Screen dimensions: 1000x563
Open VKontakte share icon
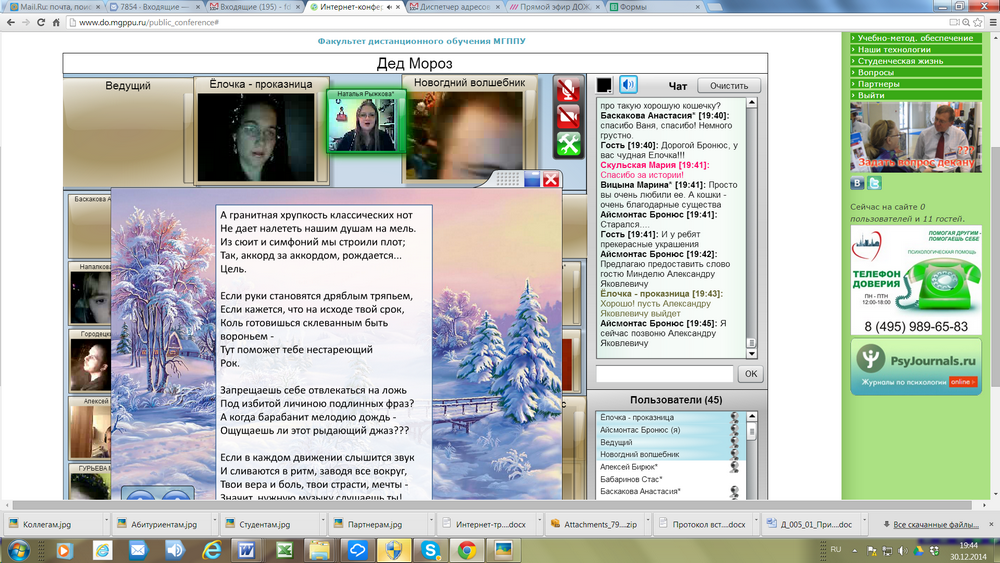[857, 183]
